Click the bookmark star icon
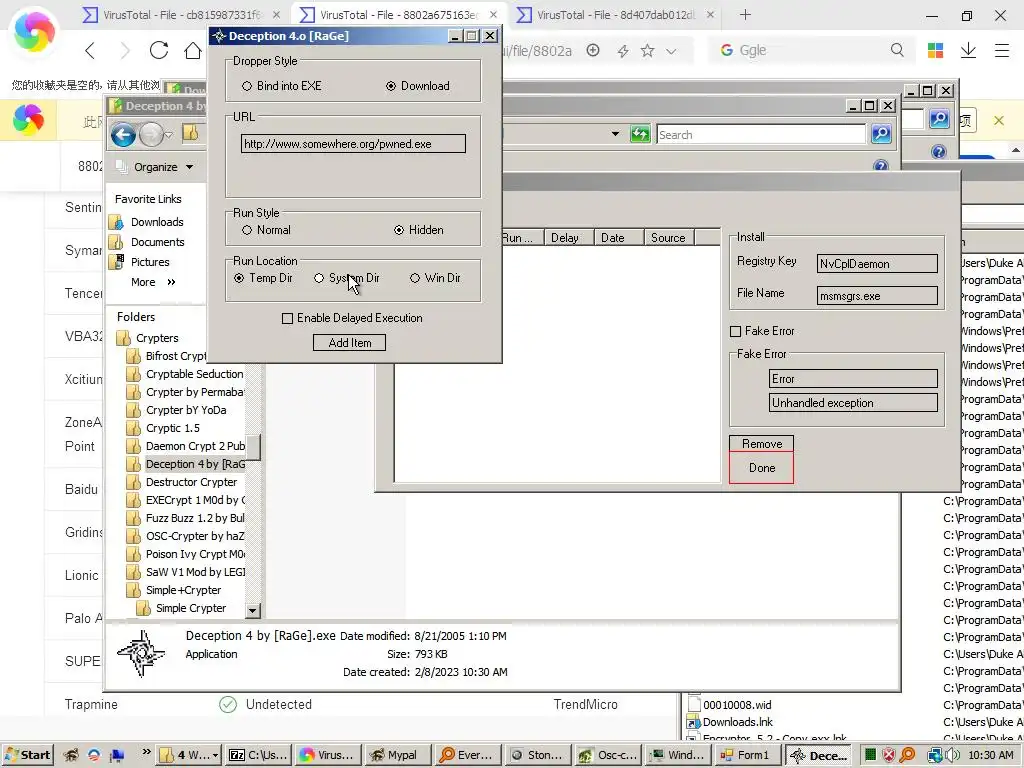Viewport: 1024px width, 768px height. point(647,50)
